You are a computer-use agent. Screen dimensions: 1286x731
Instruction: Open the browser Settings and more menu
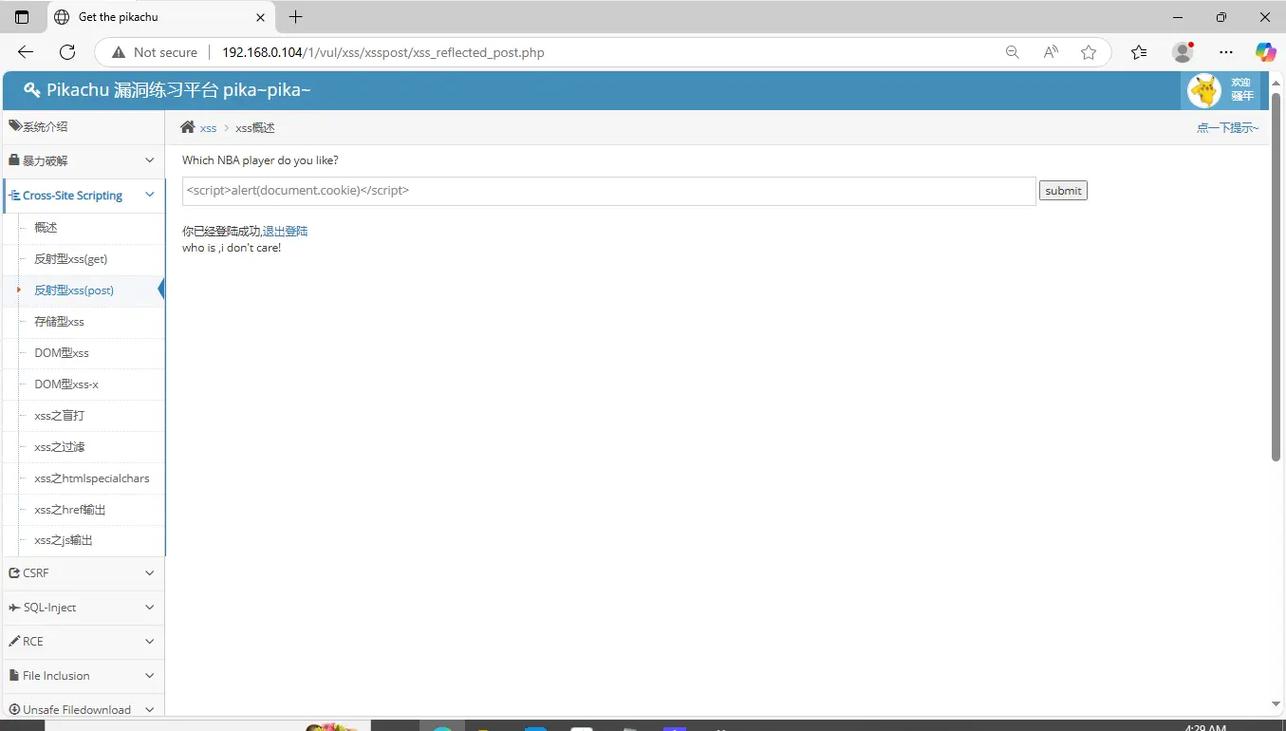click(x=1226, y=52)
